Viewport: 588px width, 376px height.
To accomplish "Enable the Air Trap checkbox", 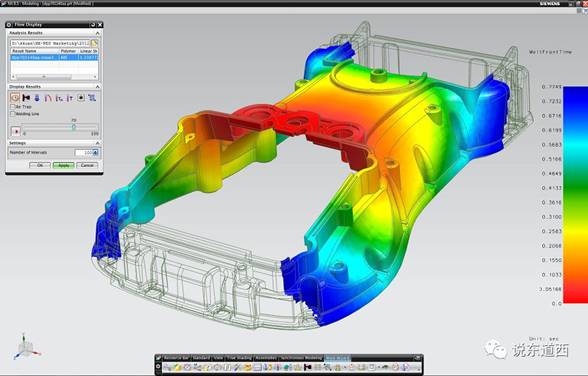I will coord(13,107).
